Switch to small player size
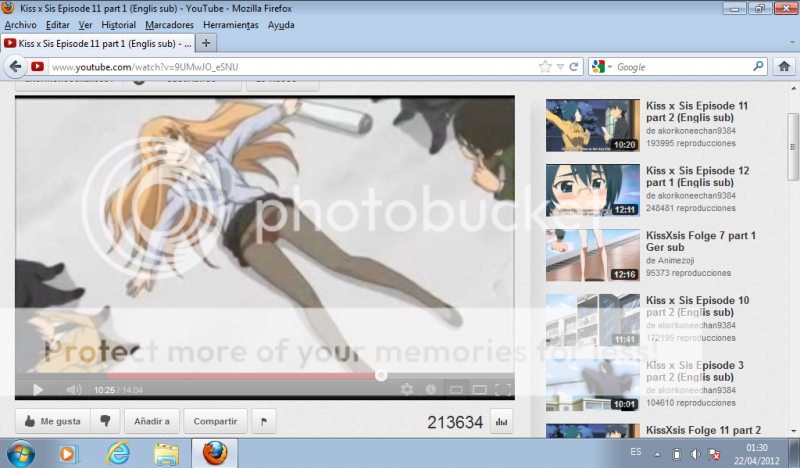 [x=456, y=390]
